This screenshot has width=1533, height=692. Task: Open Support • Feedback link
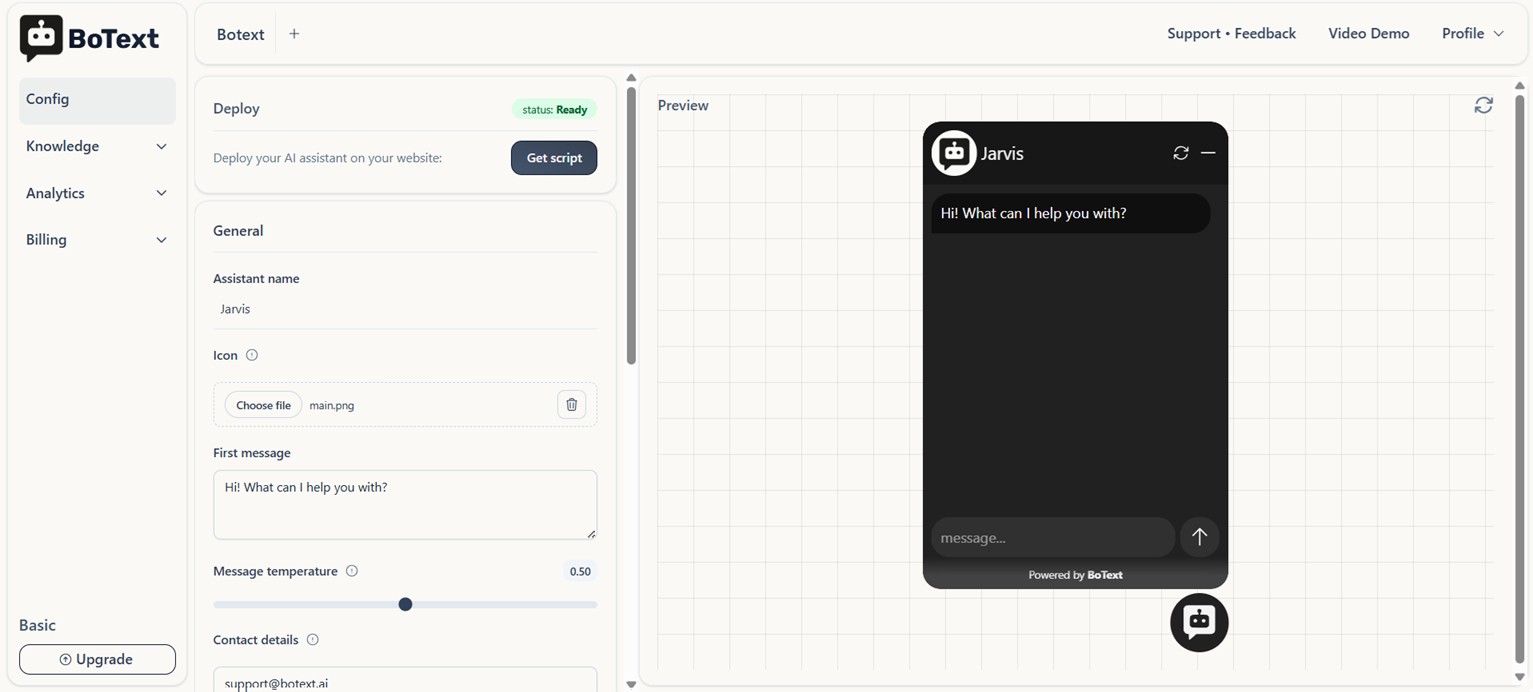click(1231, 34)
